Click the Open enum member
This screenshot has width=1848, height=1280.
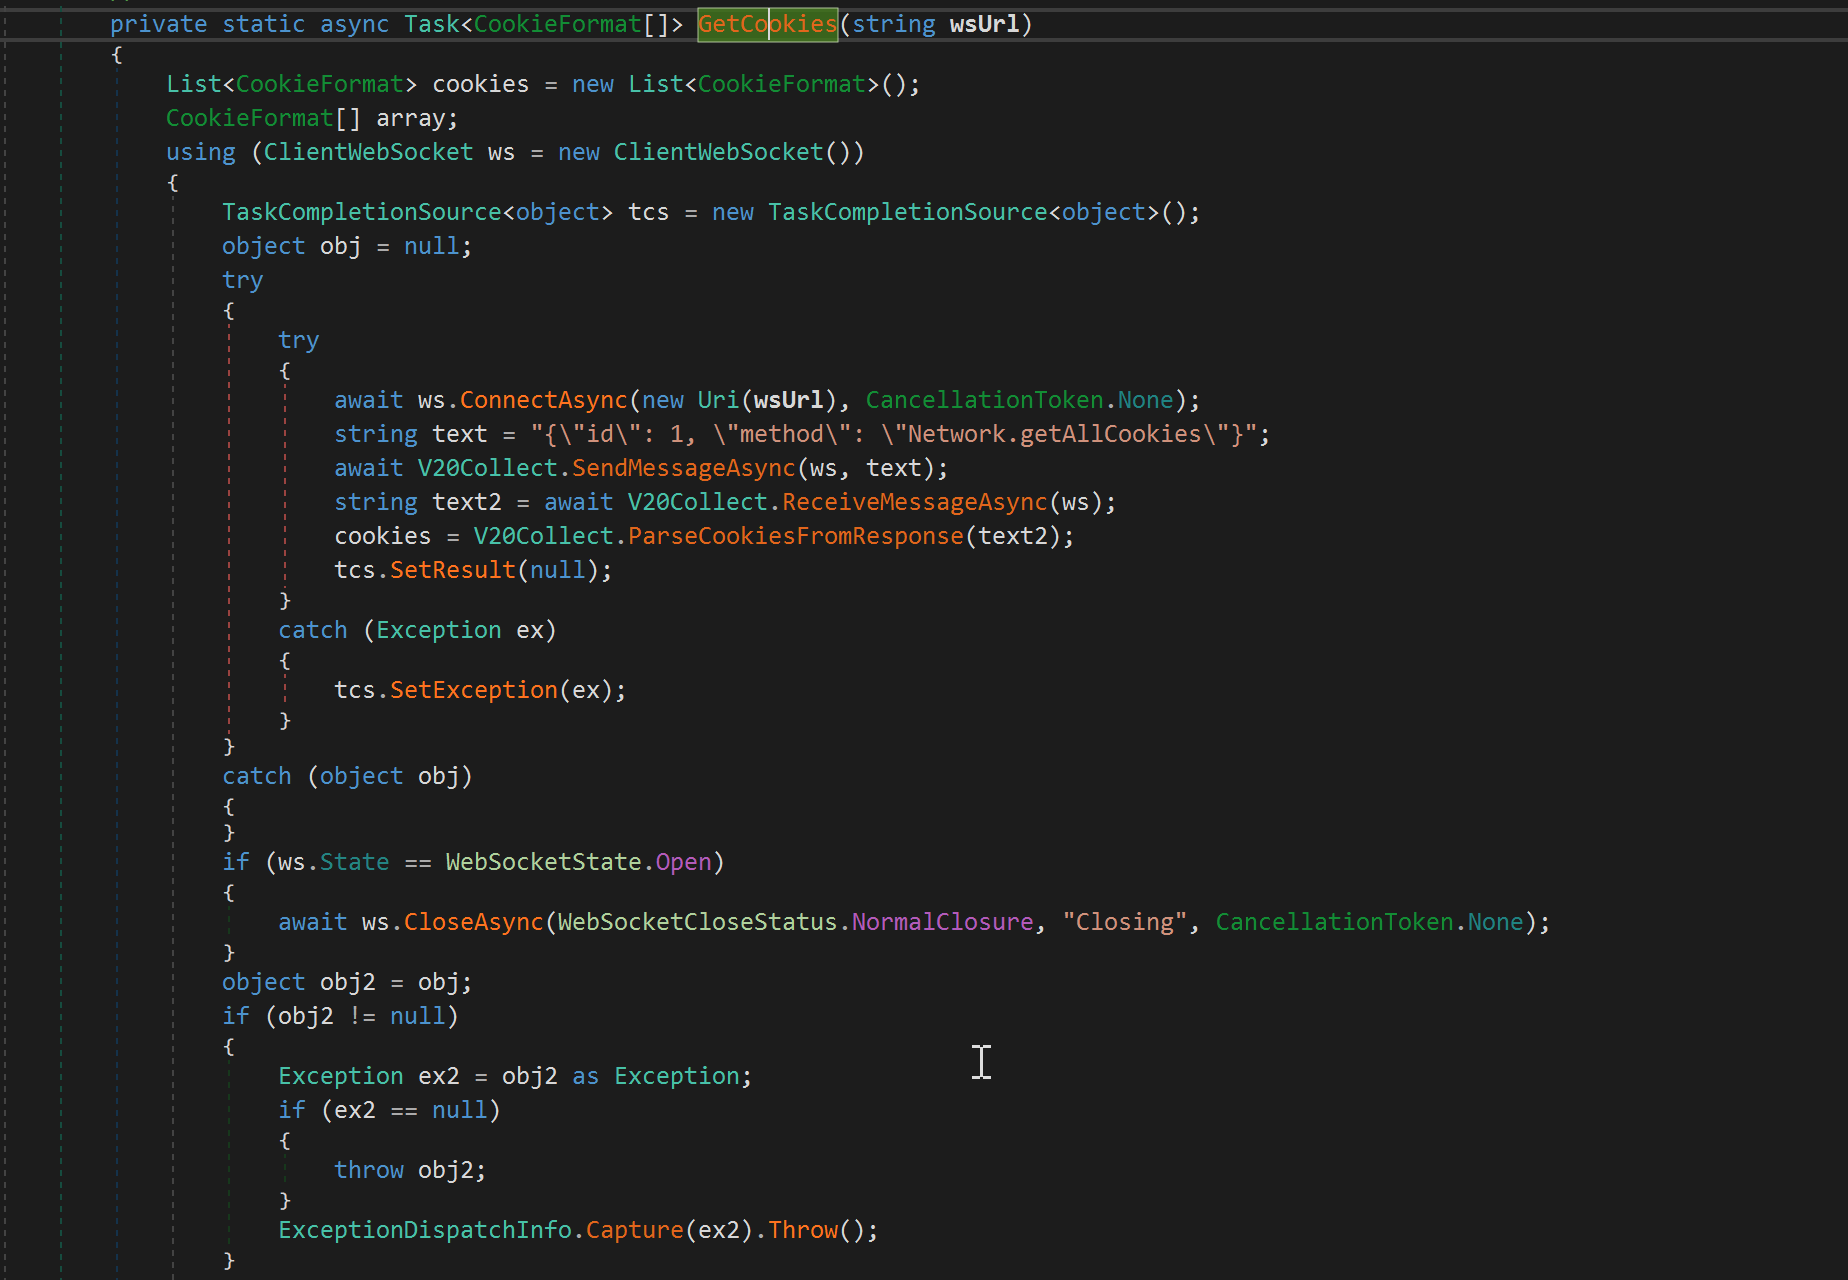tap(683, 862)
